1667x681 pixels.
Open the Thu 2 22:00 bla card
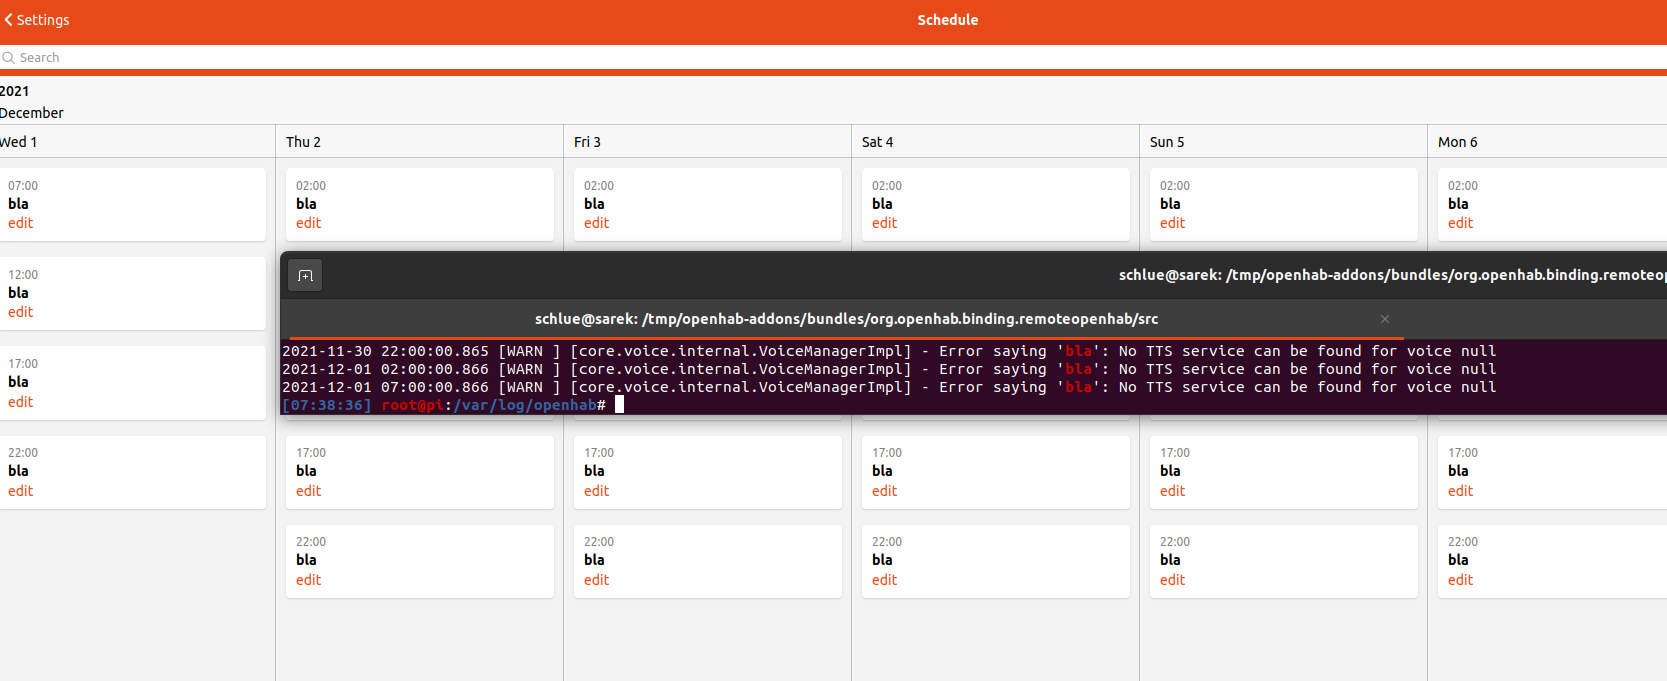(419, 560)
